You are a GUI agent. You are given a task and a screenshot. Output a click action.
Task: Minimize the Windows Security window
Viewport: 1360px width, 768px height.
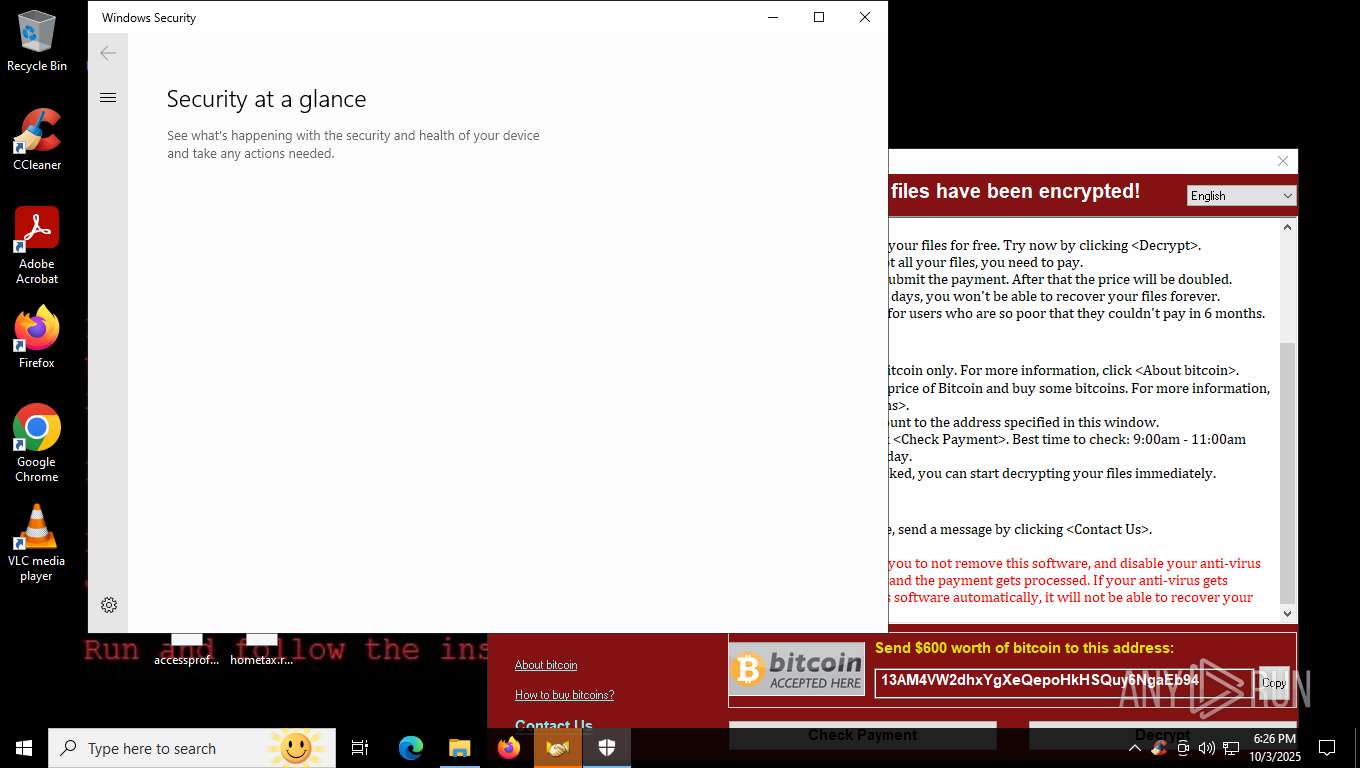tap(773, 17)
